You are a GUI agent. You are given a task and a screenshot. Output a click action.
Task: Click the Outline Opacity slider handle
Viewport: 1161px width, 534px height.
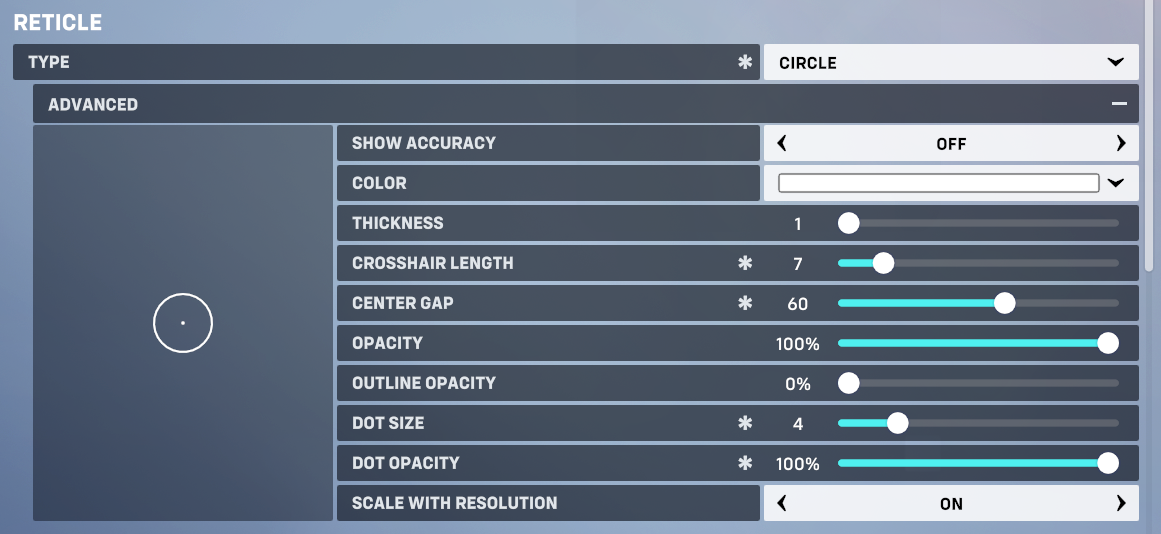coord(849,383)
